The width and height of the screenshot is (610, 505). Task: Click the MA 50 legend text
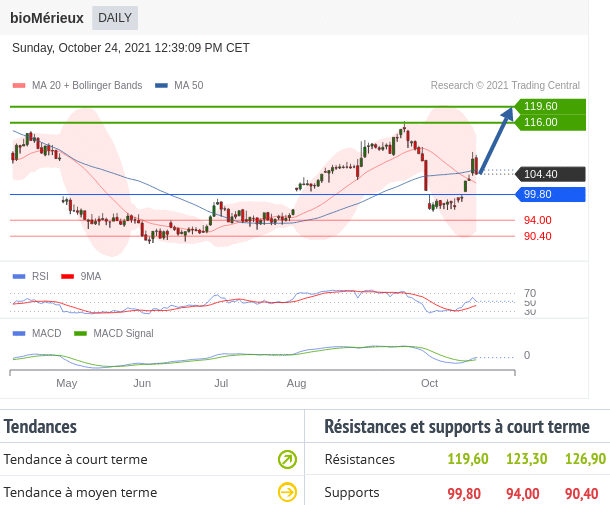point(189,85)
